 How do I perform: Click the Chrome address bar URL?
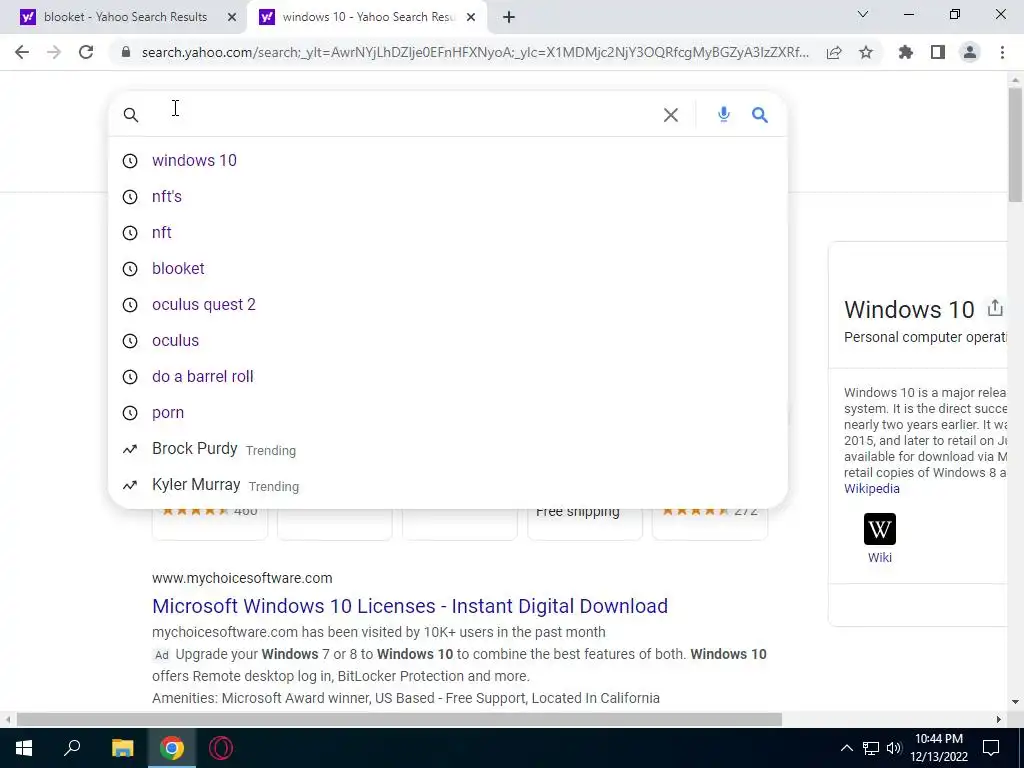[x=475, y=52]
